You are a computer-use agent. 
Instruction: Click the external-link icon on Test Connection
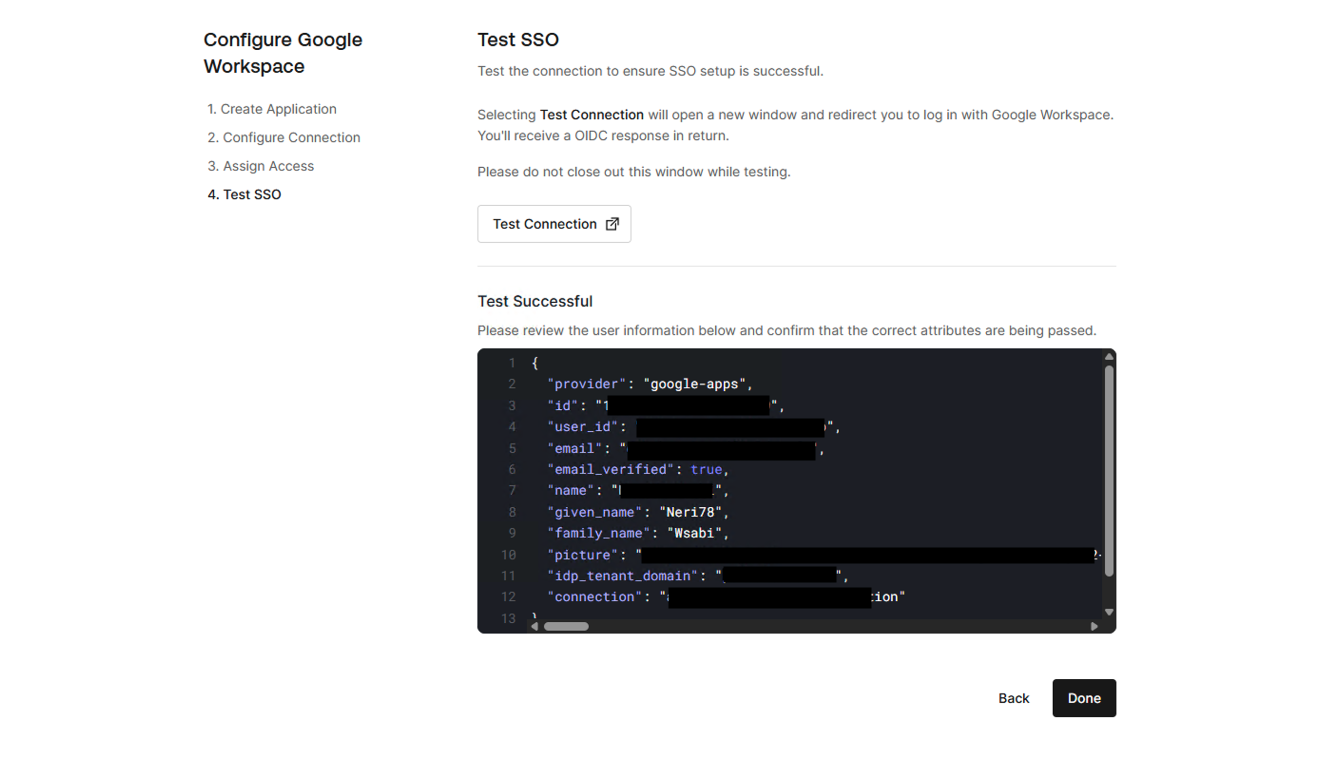click(x=612, y=224)
